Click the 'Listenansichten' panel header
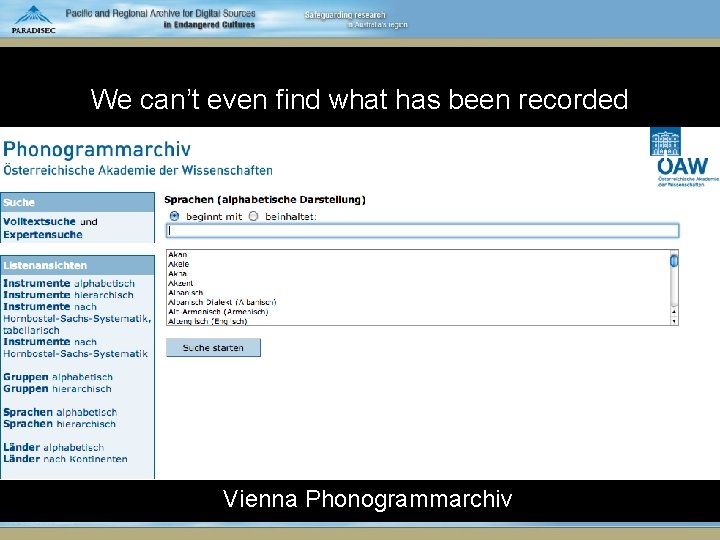 click(78, 265)
